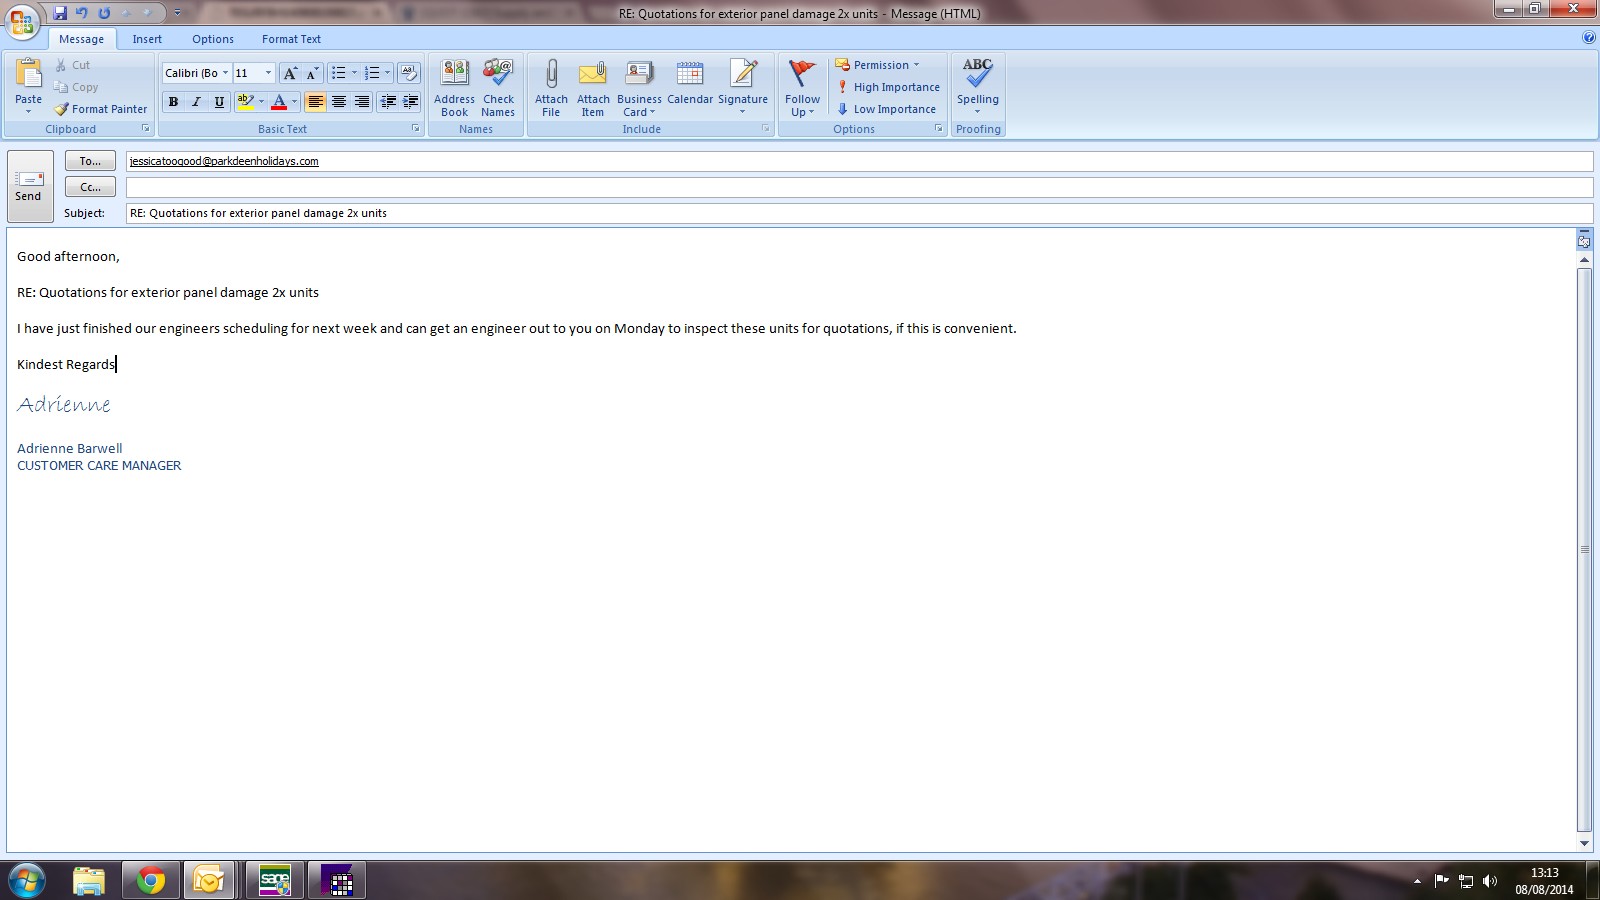Toggle Italic formatting
Viewport: 1600px width, 900px height.
[x=196, y=101]
